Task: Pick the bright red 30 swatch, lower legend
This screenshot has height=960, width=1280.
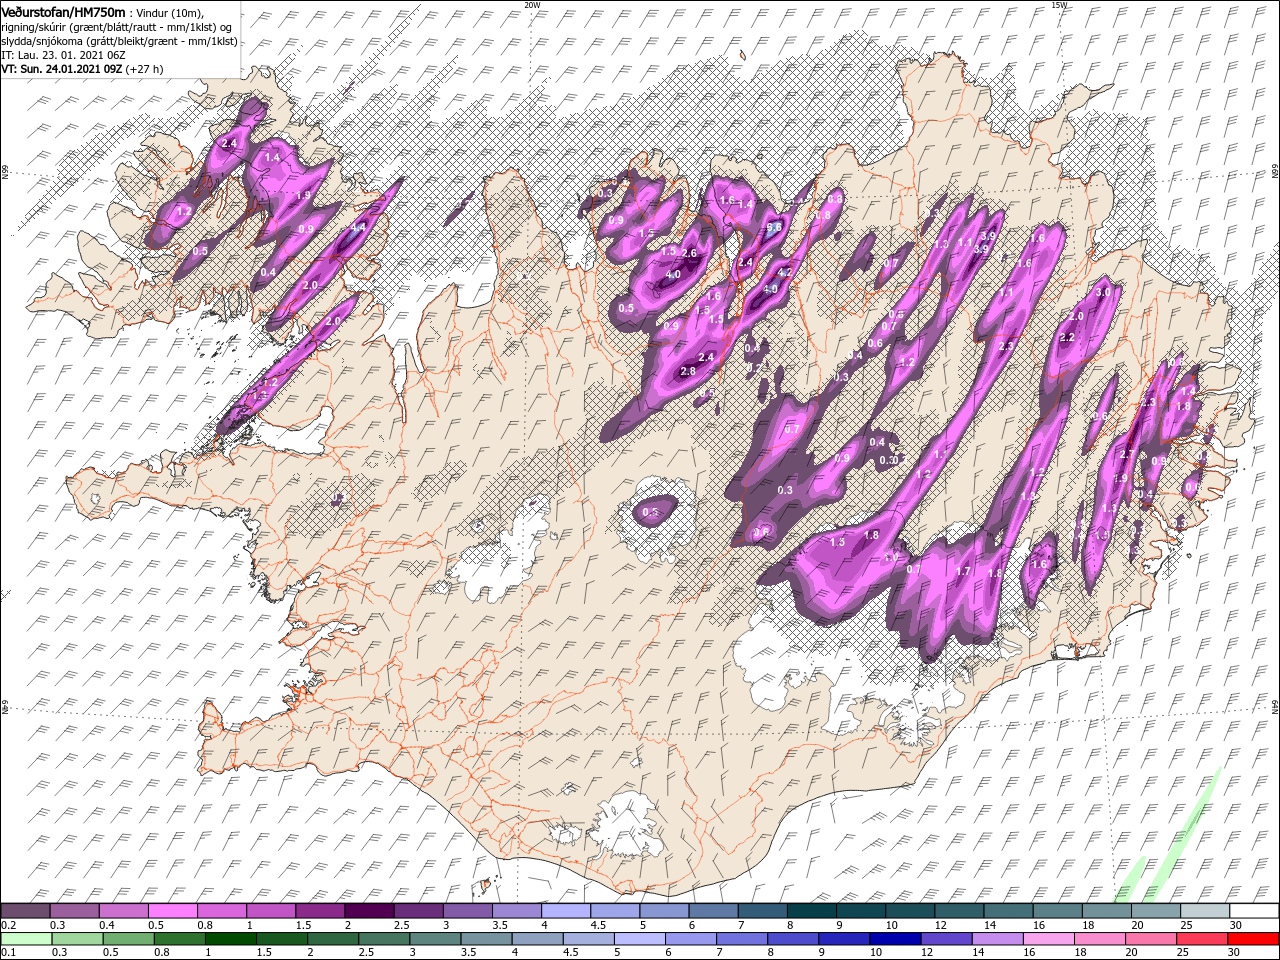Action: tap(1253, 938)
